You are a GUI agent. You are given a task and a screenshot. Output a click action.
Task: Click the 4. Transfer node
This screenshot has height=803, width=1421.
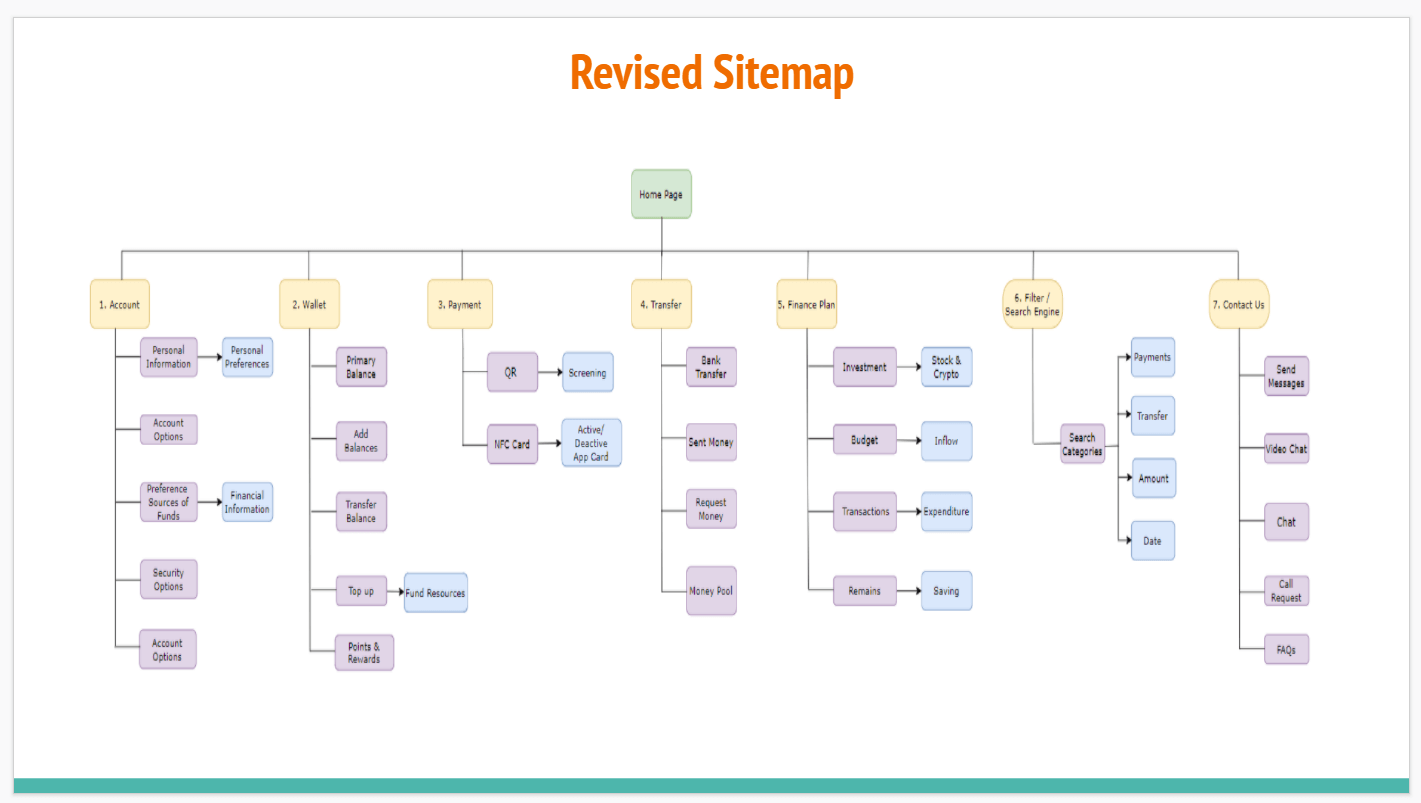coord(661,304)
